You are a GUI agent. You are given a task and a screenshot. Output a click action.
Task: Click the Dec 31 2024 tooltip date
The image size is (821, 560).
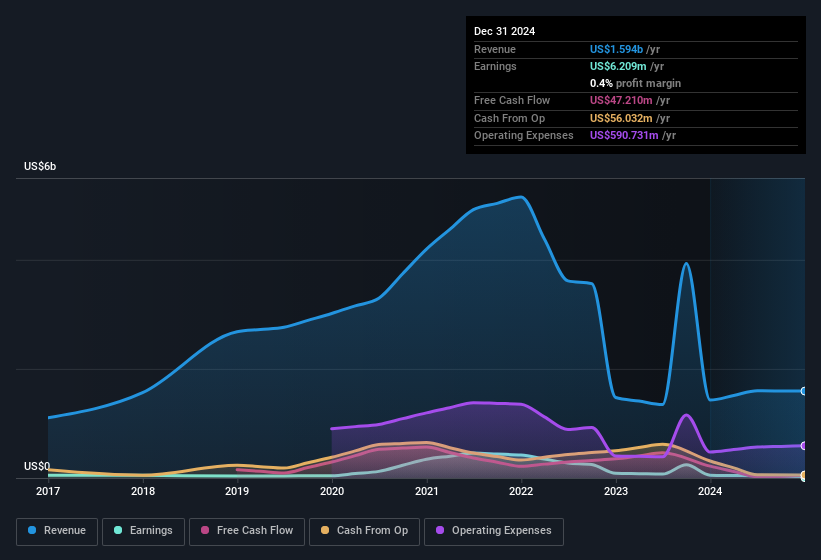coord(504,31)
